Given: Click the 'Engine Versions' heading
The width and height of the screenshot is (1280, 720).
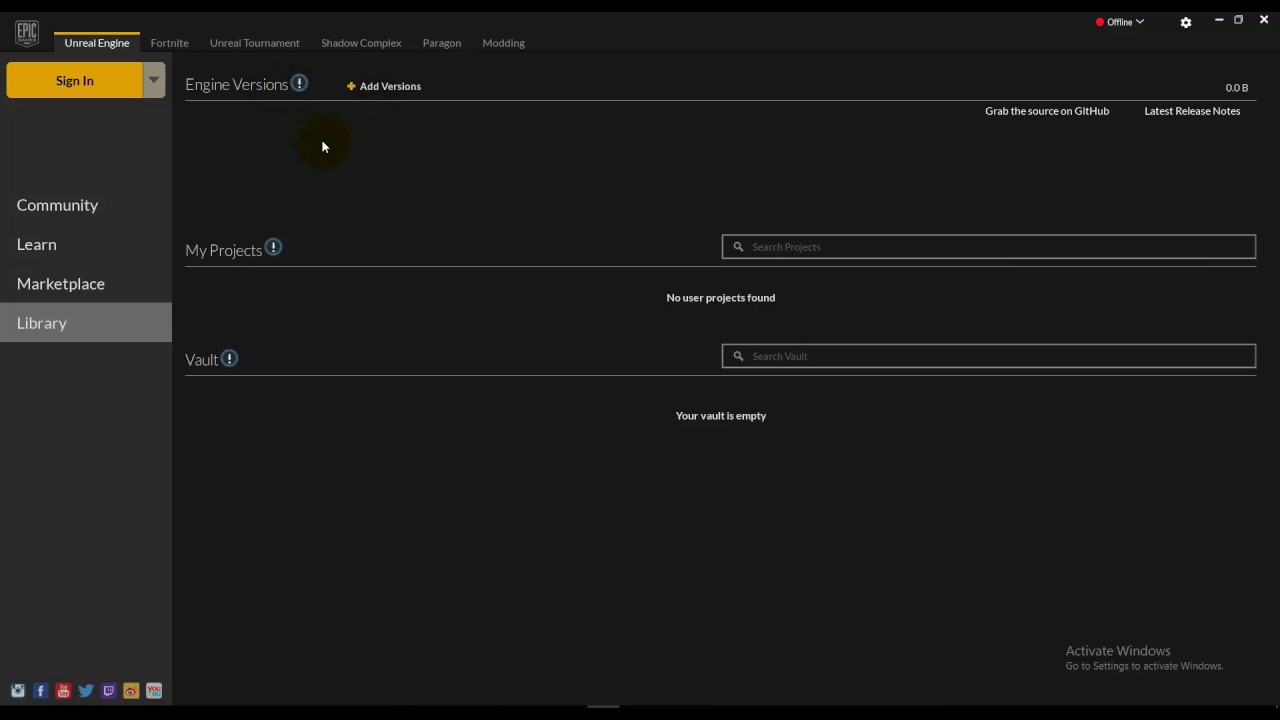Looking at the screenshot, I should pyautogui.click(x=236, y=85).
